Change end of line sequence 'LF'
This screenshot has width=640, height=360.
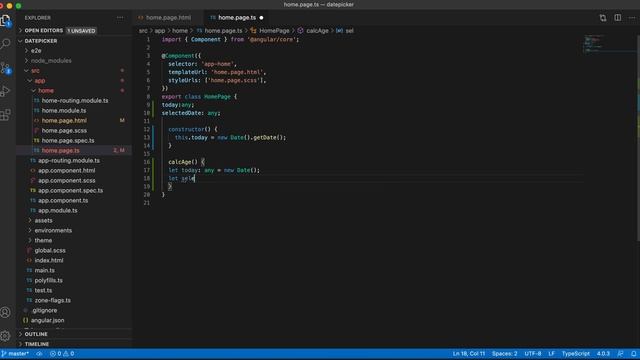[x=551, y=353]
